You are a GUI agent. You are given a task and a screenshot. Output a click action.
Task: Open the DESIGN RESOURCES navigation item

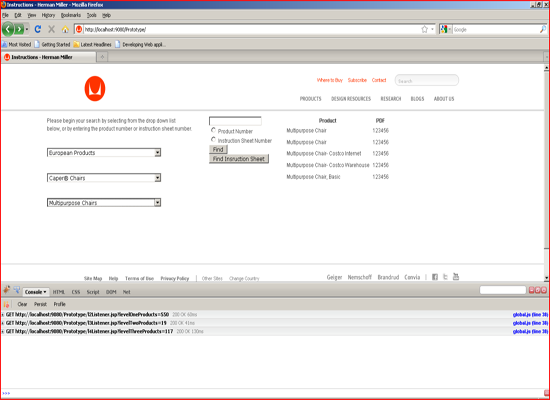click(x=351, y=99)
